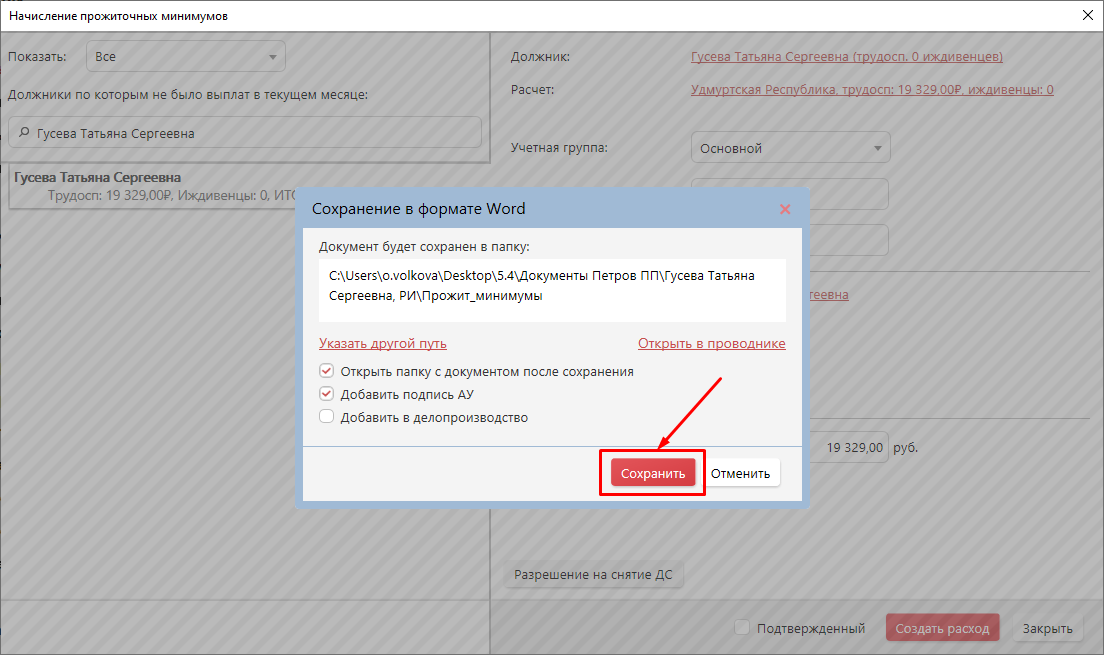
Task: Open the Должник link Гусева Татьяна Сергеевна
Action: click(846, 57)
